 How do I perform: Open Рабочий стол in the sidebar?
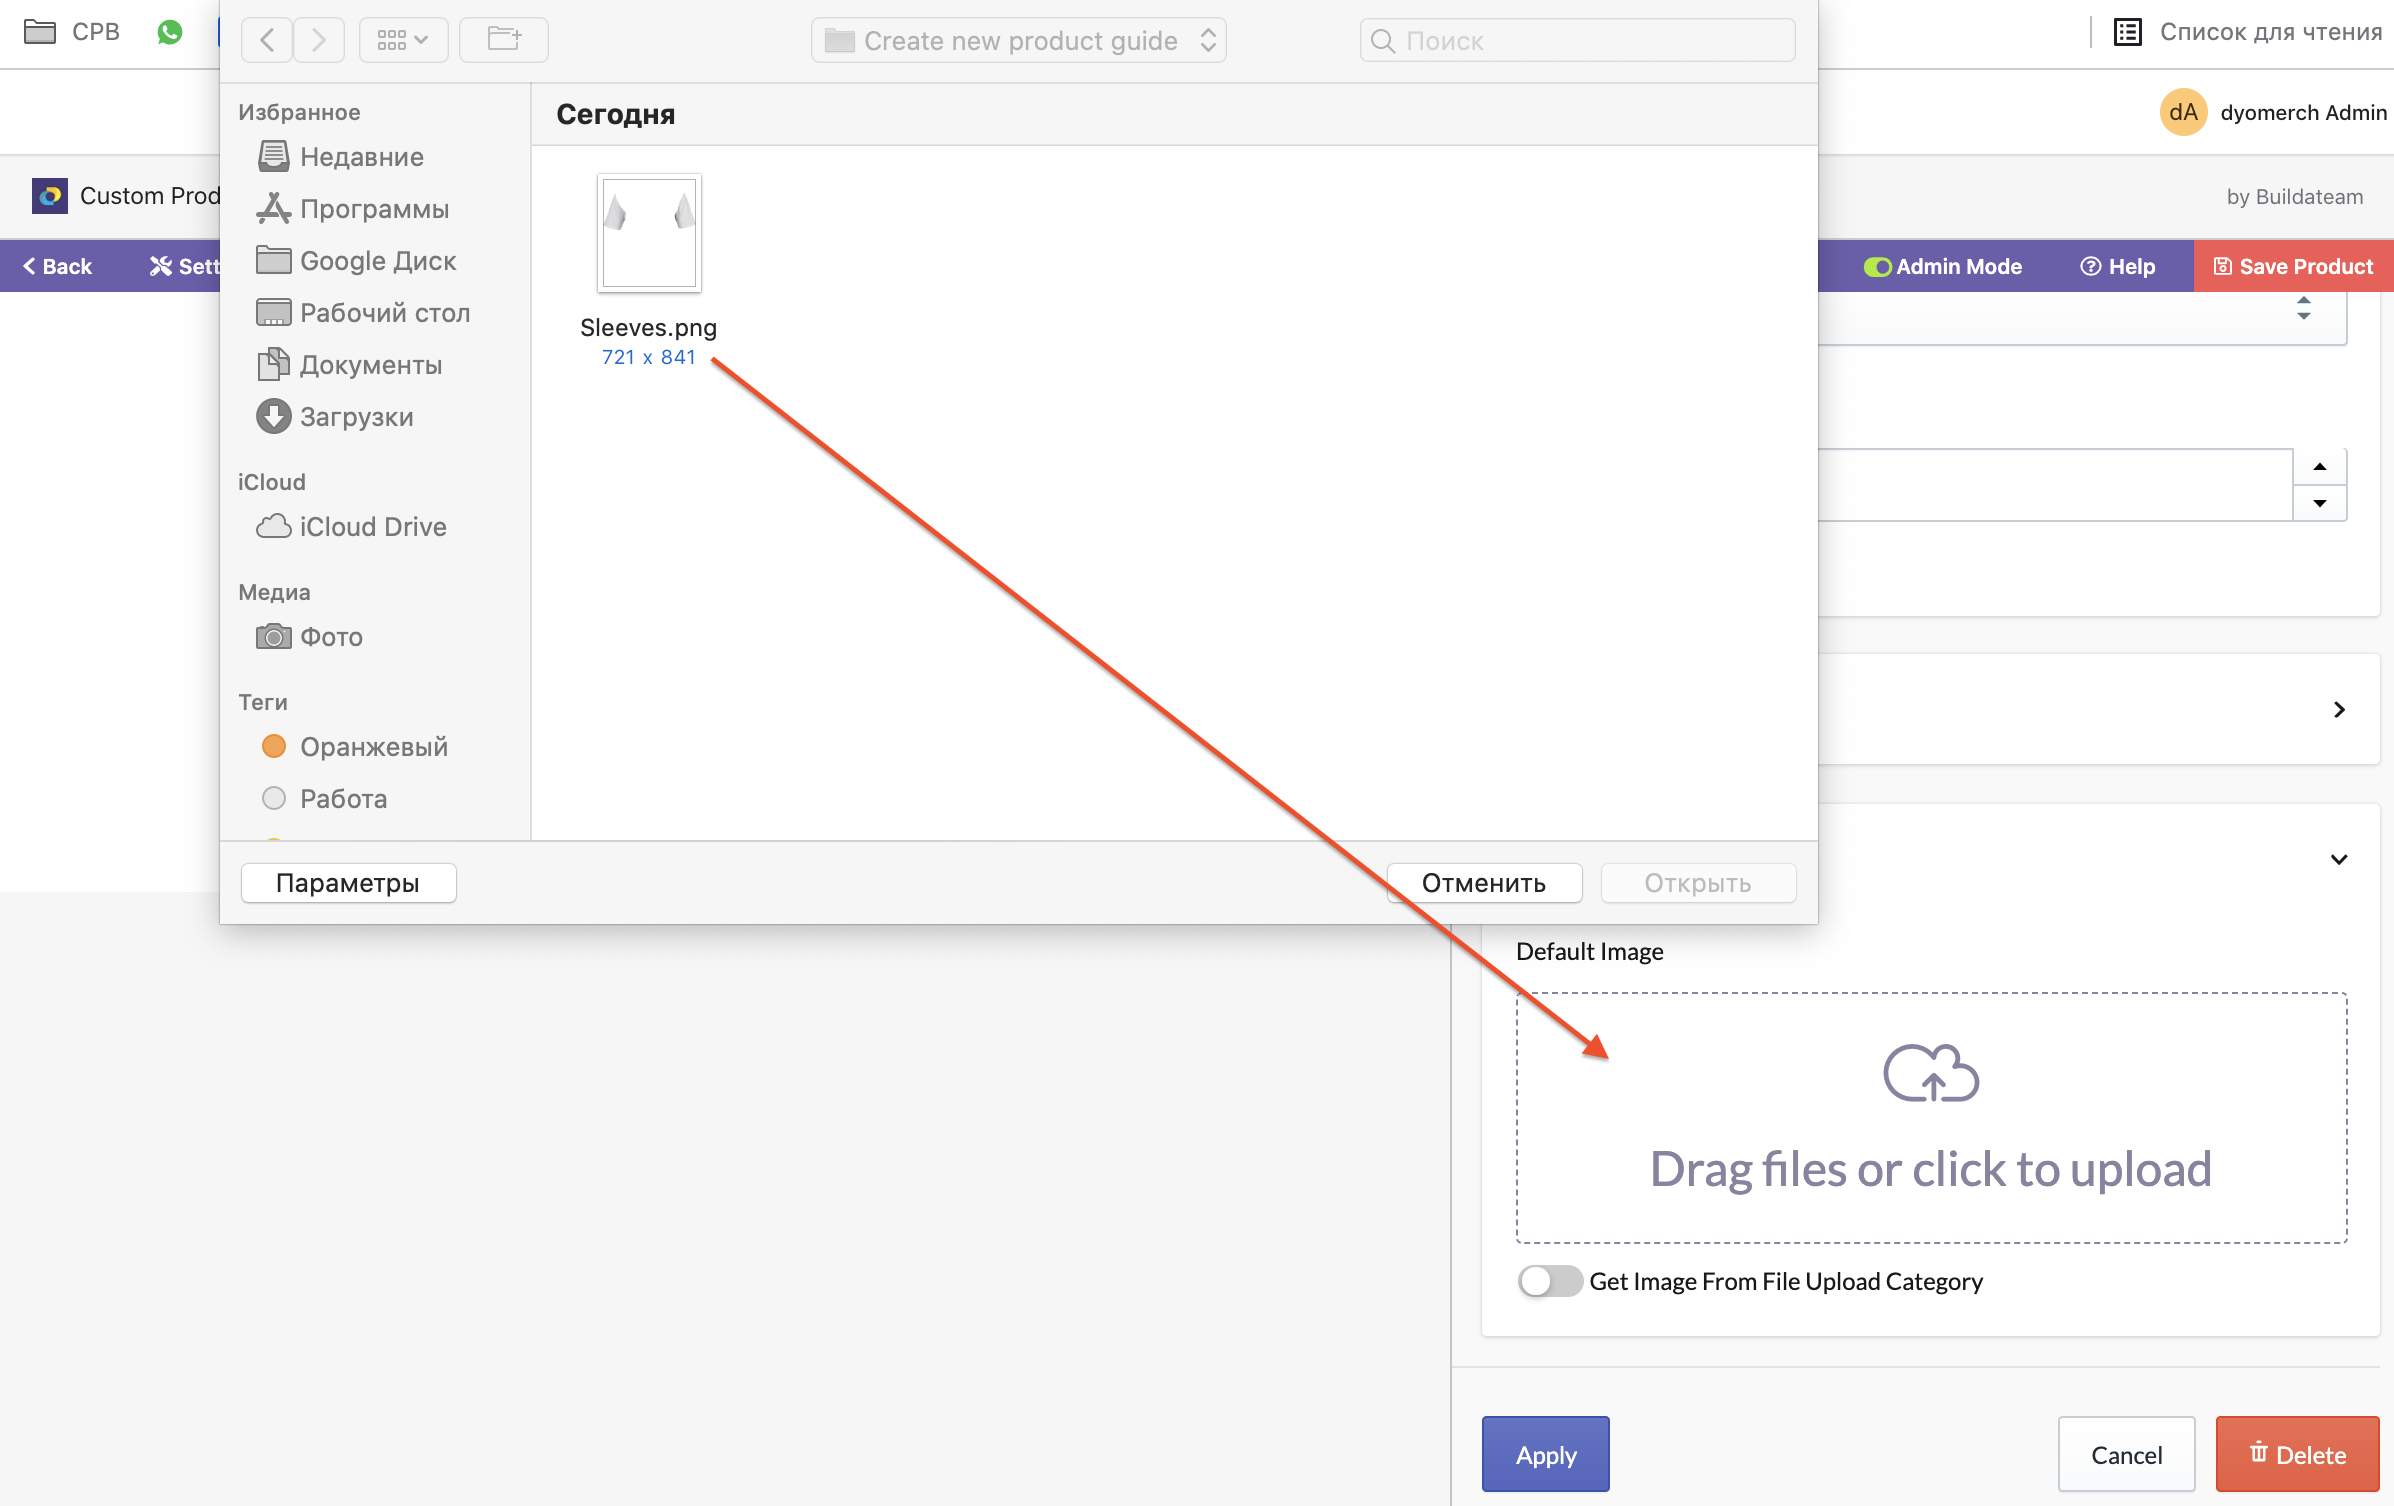coord(363,313)
